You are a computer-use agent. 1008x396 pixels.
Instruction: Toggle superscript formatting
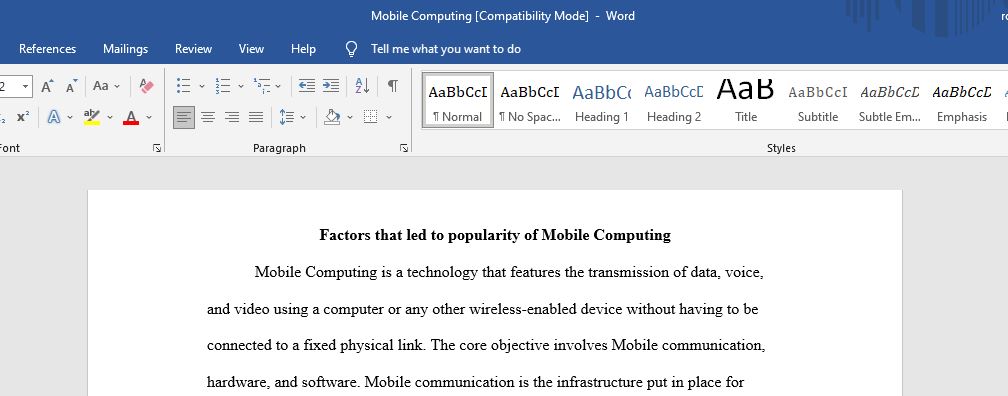(x=23, y=117)
